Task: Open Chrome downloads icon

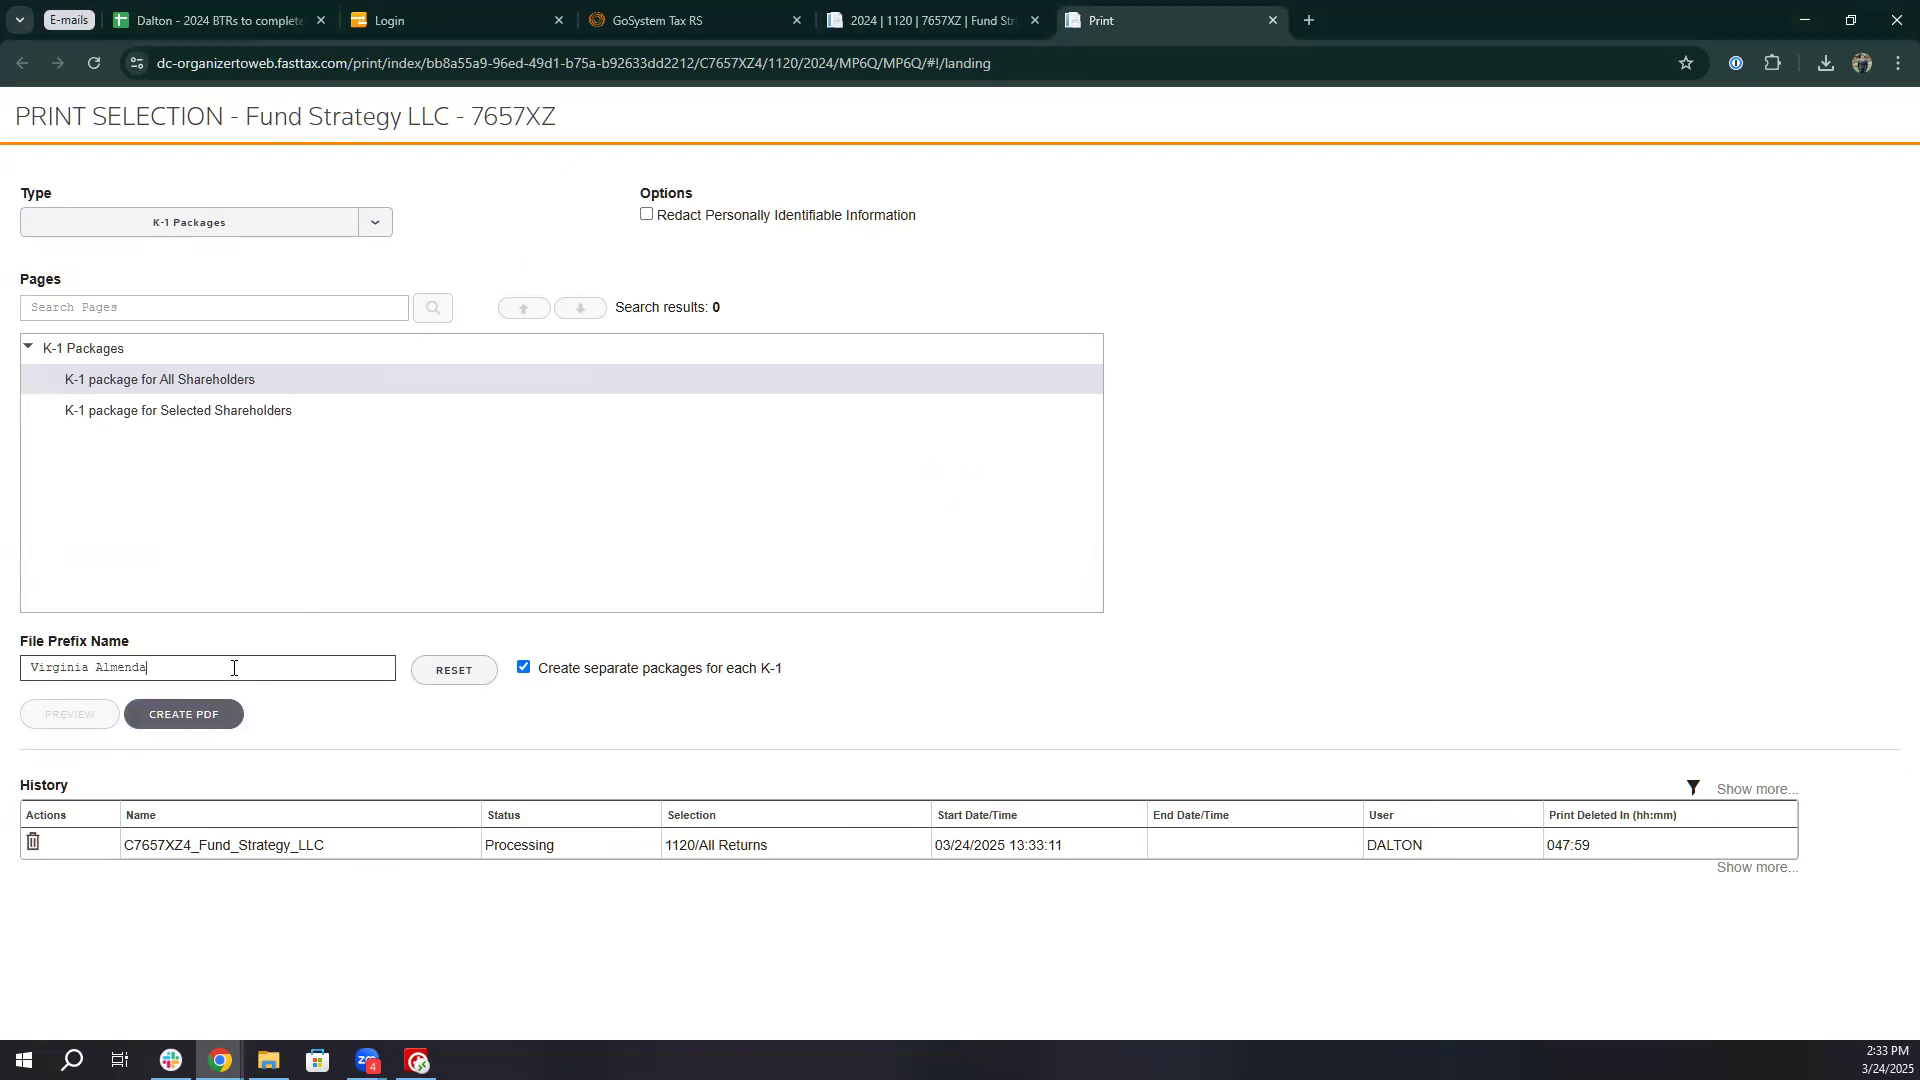Action: pyautogui.click(x=1825, y=63)
